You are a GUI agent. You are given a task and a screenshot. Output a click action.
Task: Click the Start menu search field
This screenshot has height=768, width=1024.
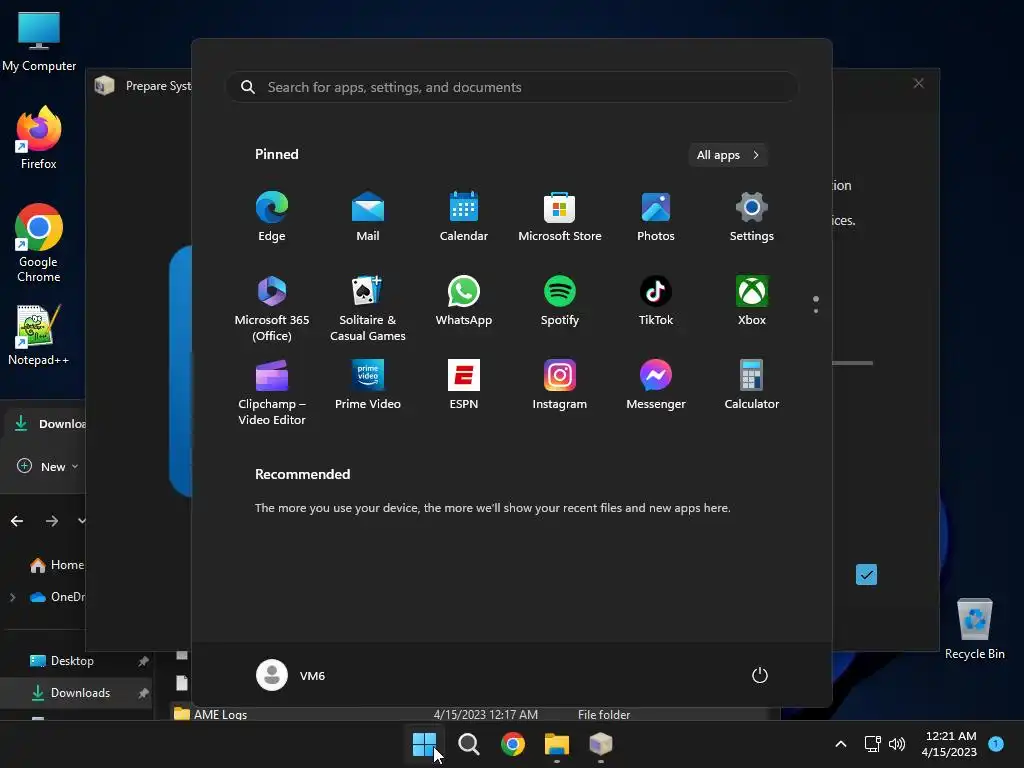click(512, 87)
